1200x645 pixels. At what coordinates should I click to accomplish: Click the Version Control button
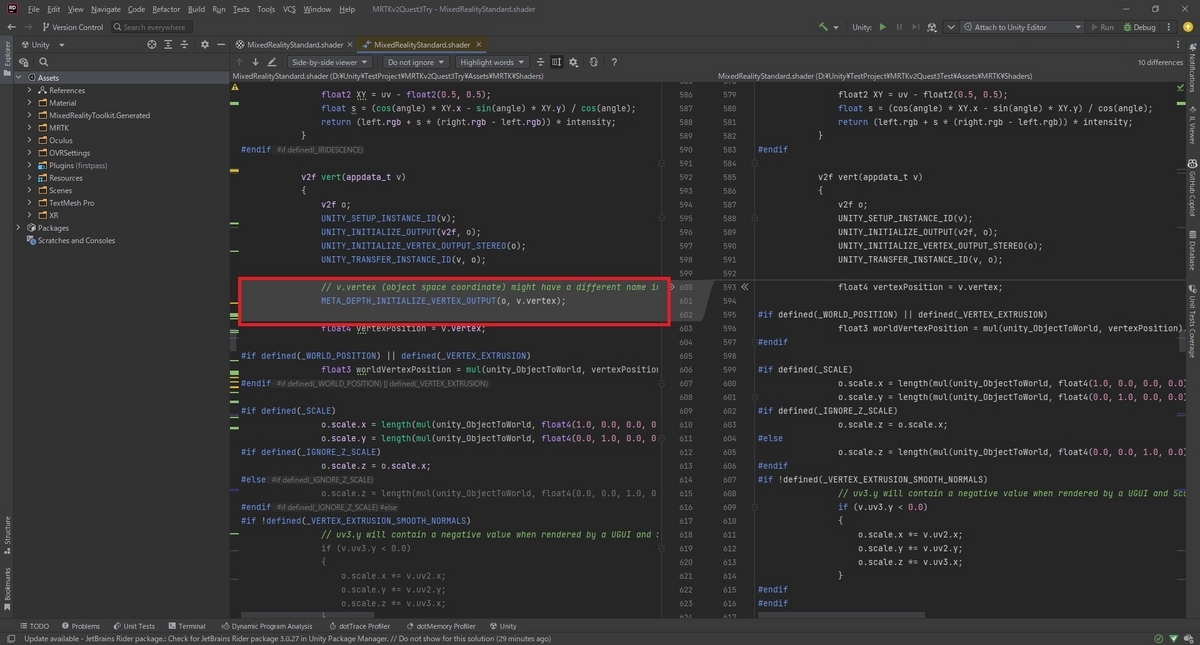click(72, 27)
